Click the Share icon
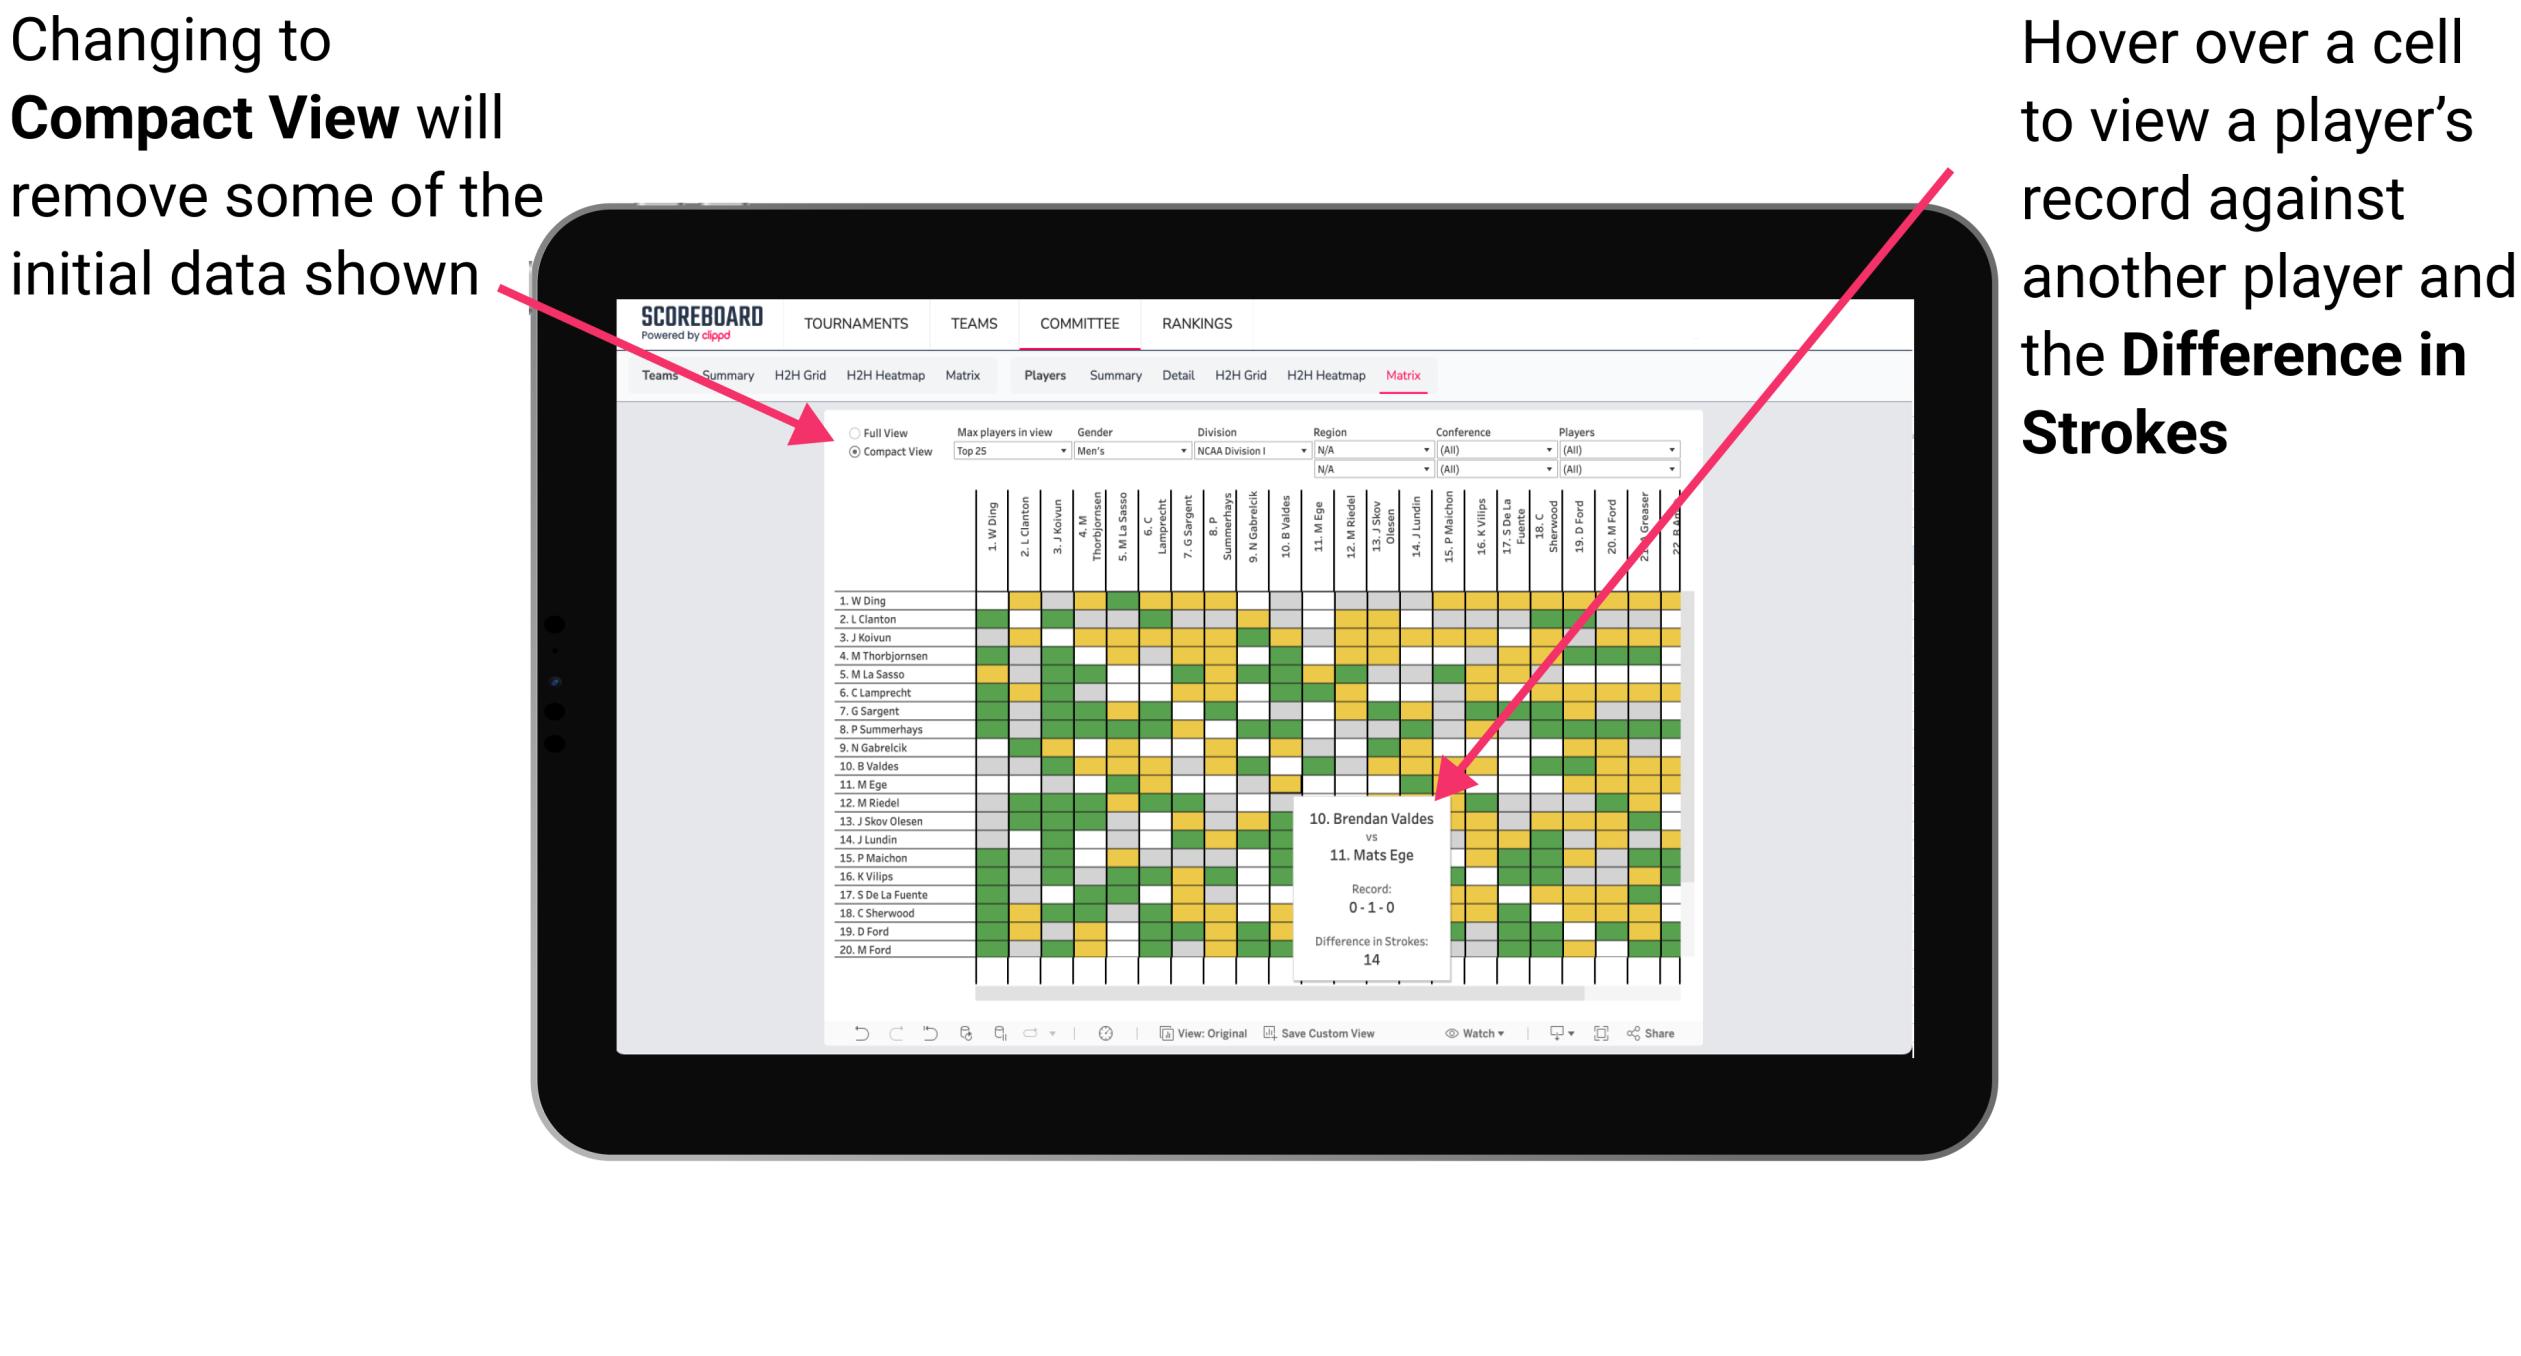This screenshot has width=2521, height=1356. pyautogui.click(x=1671, y=1030)
